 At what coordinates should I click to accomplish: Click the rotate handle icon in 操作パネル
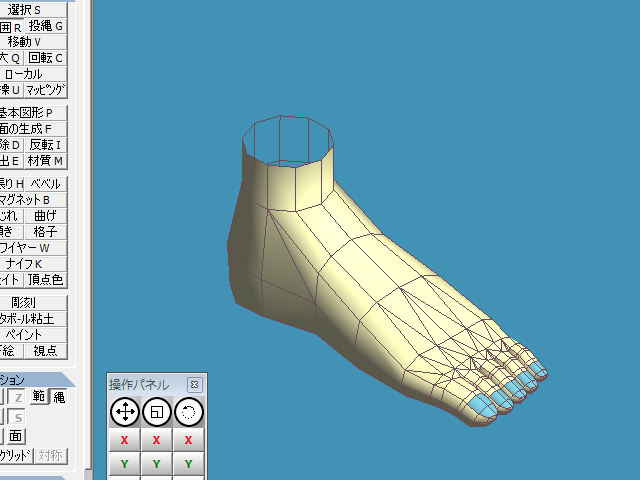tap(188, 412)
